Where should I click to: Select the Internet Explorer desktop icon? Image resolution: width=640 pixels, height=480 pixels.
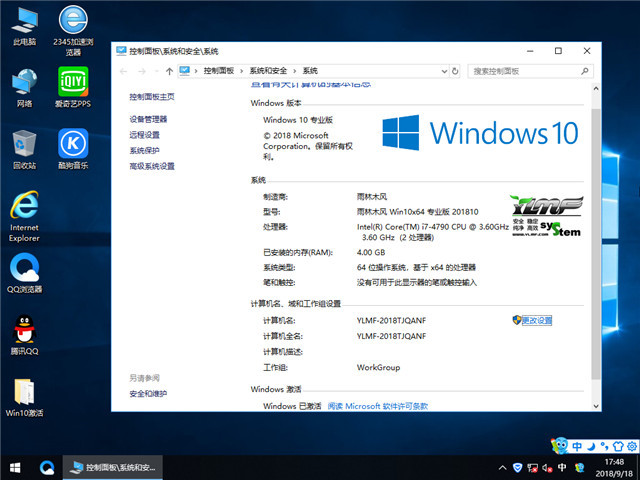(24, 216)
